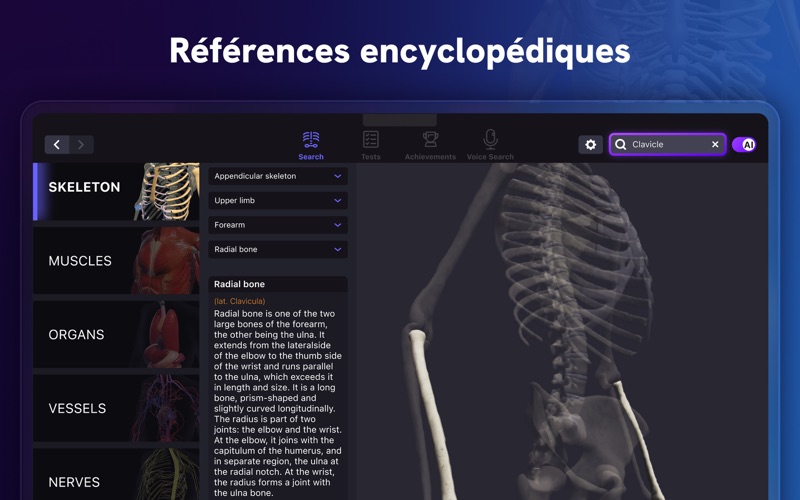The width and height of the screenshot is (800, 500).
Task: Open the Achievements tab
Action: [430, 145]
